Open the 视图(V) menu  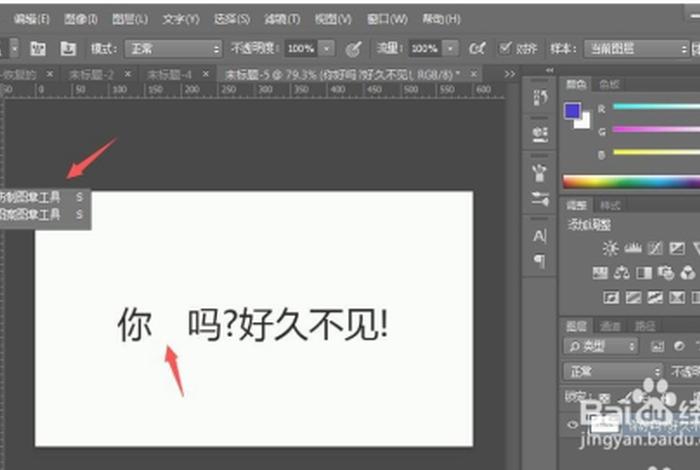[x=333, y=19]
